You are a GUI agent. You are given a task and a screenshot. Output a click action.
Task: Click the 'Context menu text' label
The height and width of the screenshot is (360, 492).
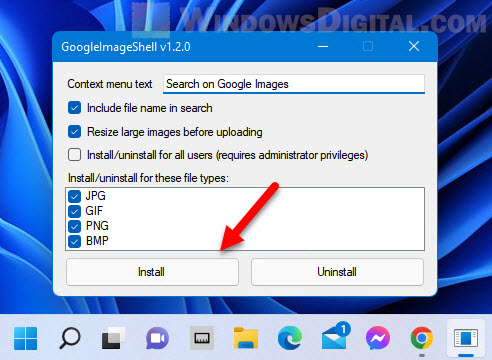[110, 84]
